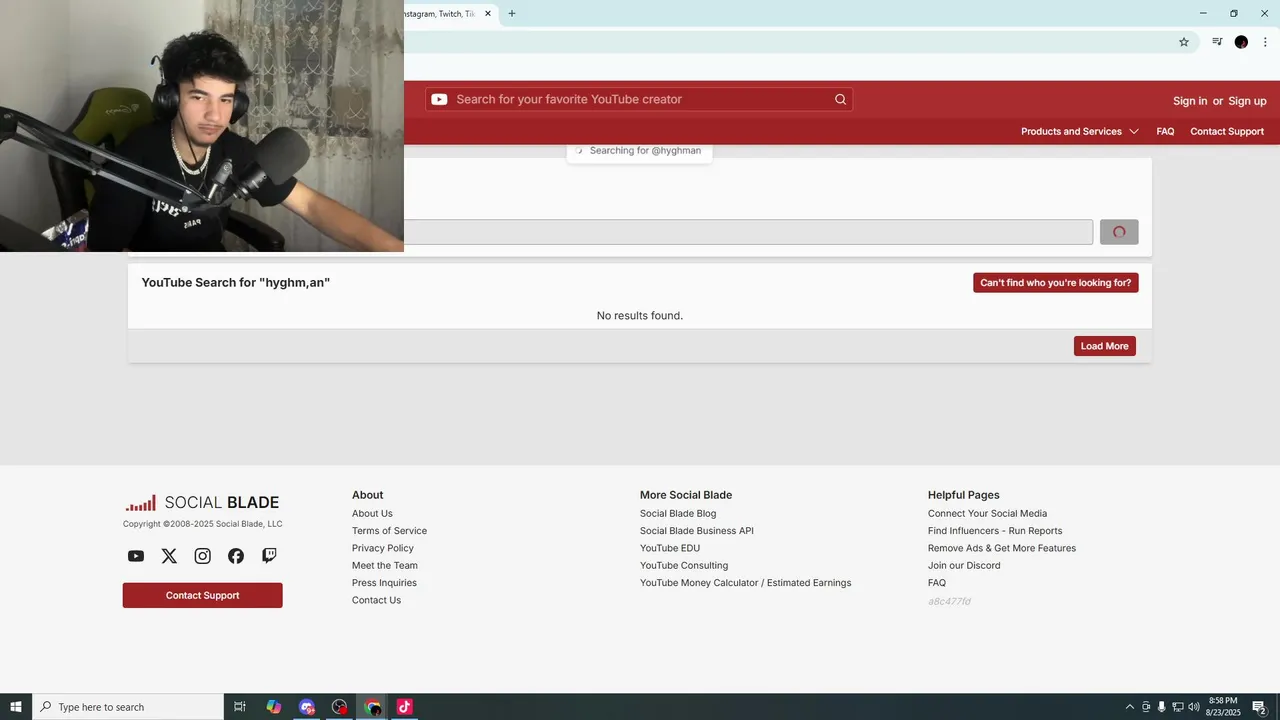Open Contact Support in top navigation
1280x720 pixels.
[1227, 131]
